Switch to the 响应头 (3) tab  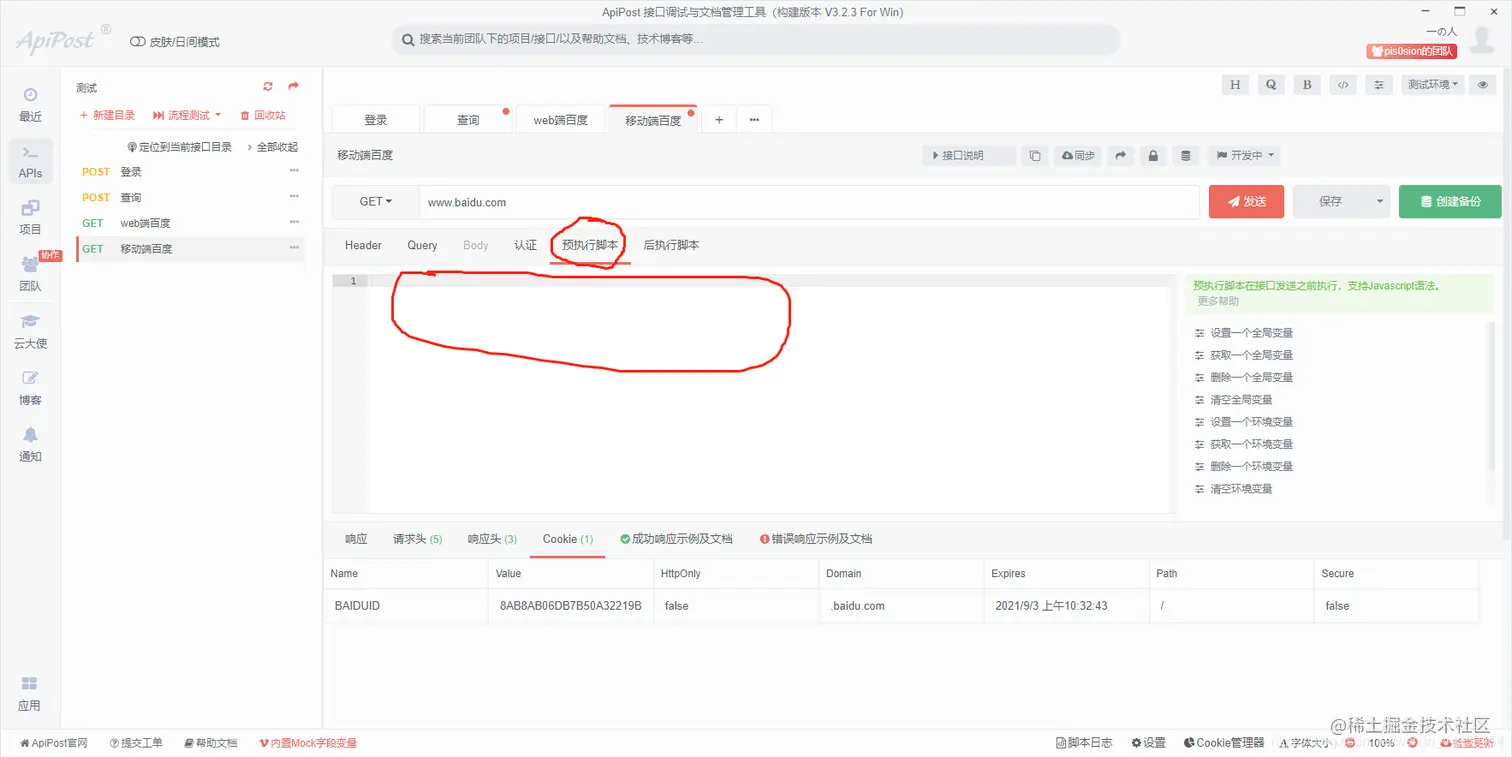492,539
